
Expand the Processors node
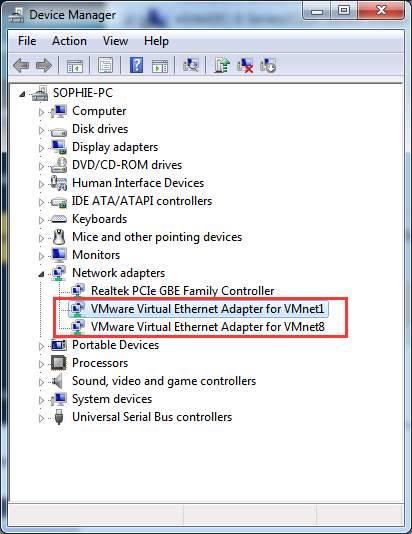(x=41, y=364)
